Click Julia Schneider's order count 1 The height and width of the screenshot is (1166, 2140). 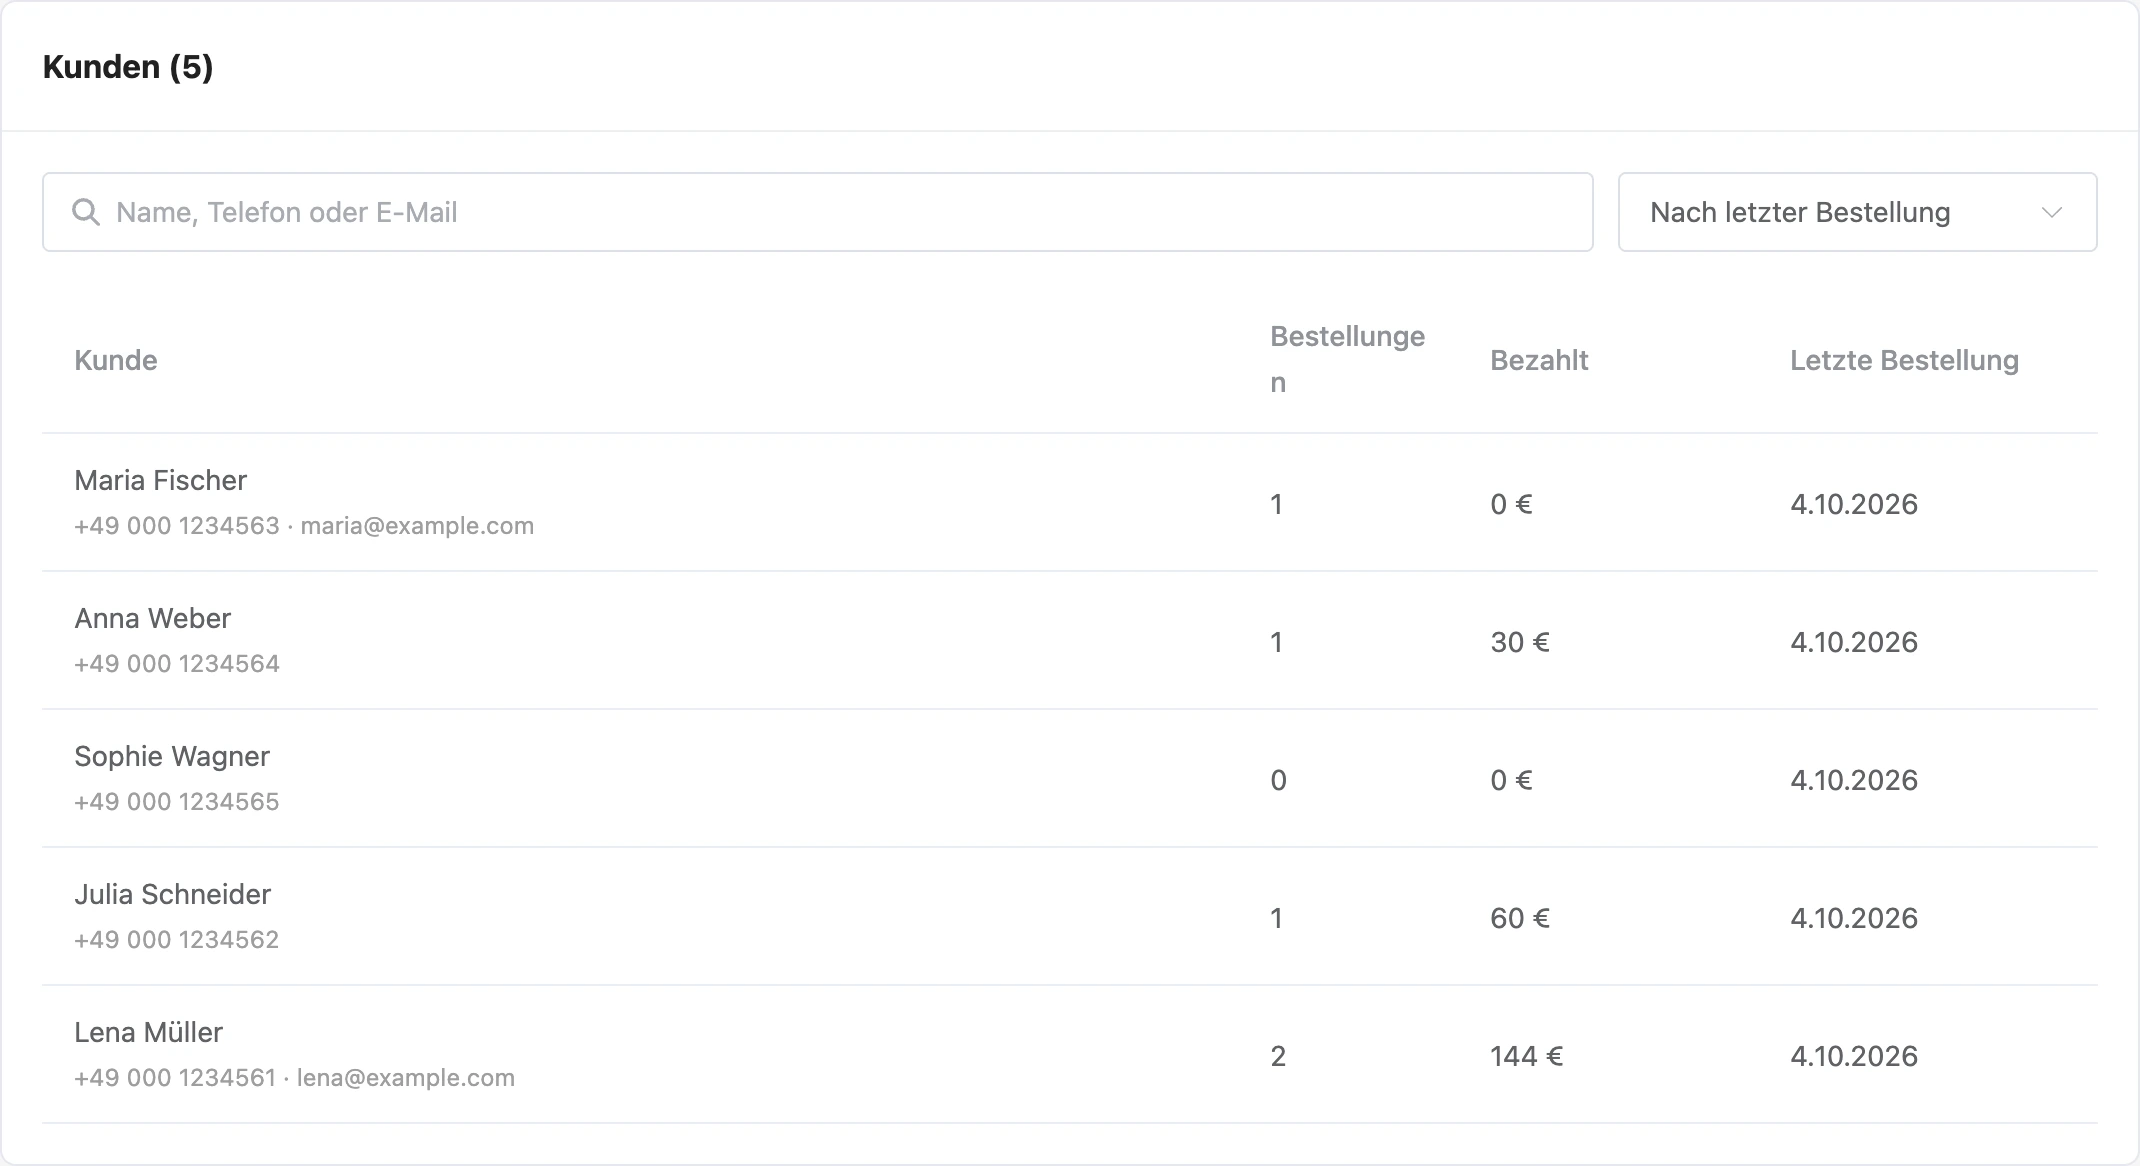click(1276, 918)
